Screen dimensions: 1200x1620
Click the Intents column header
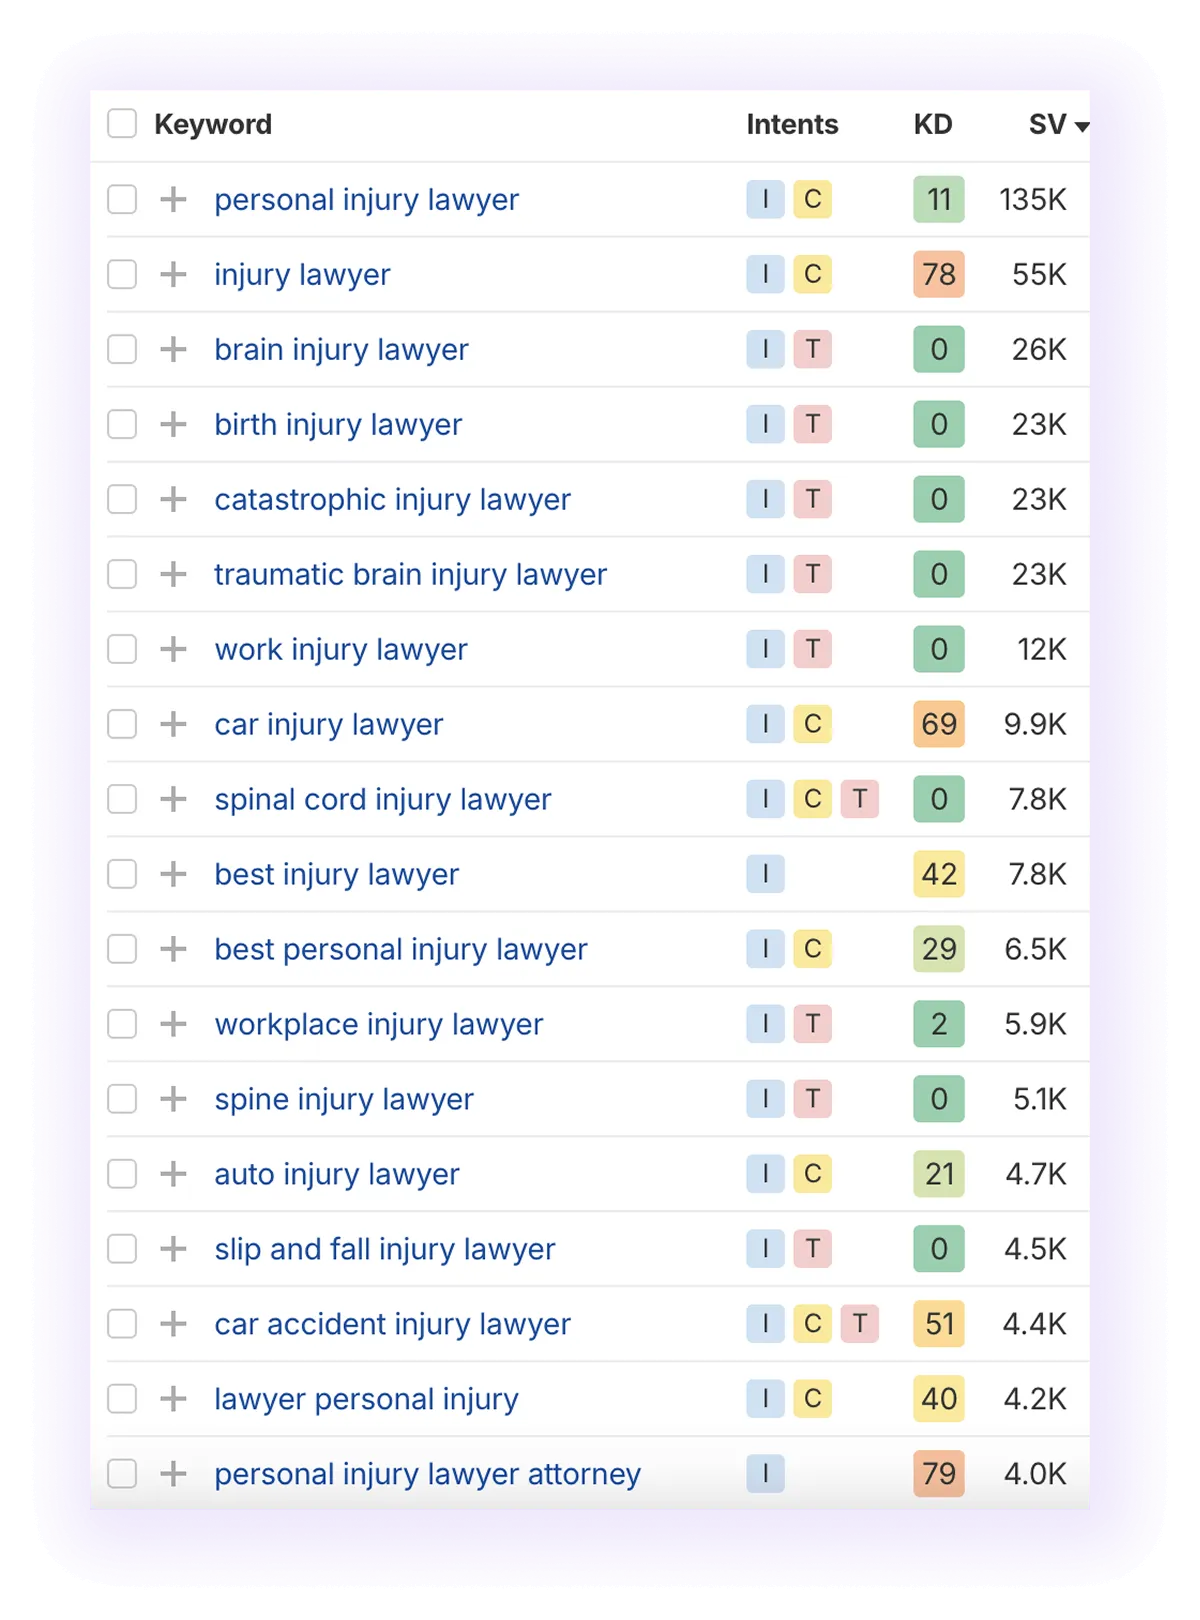pyautogui.click(x=791, y=123)
